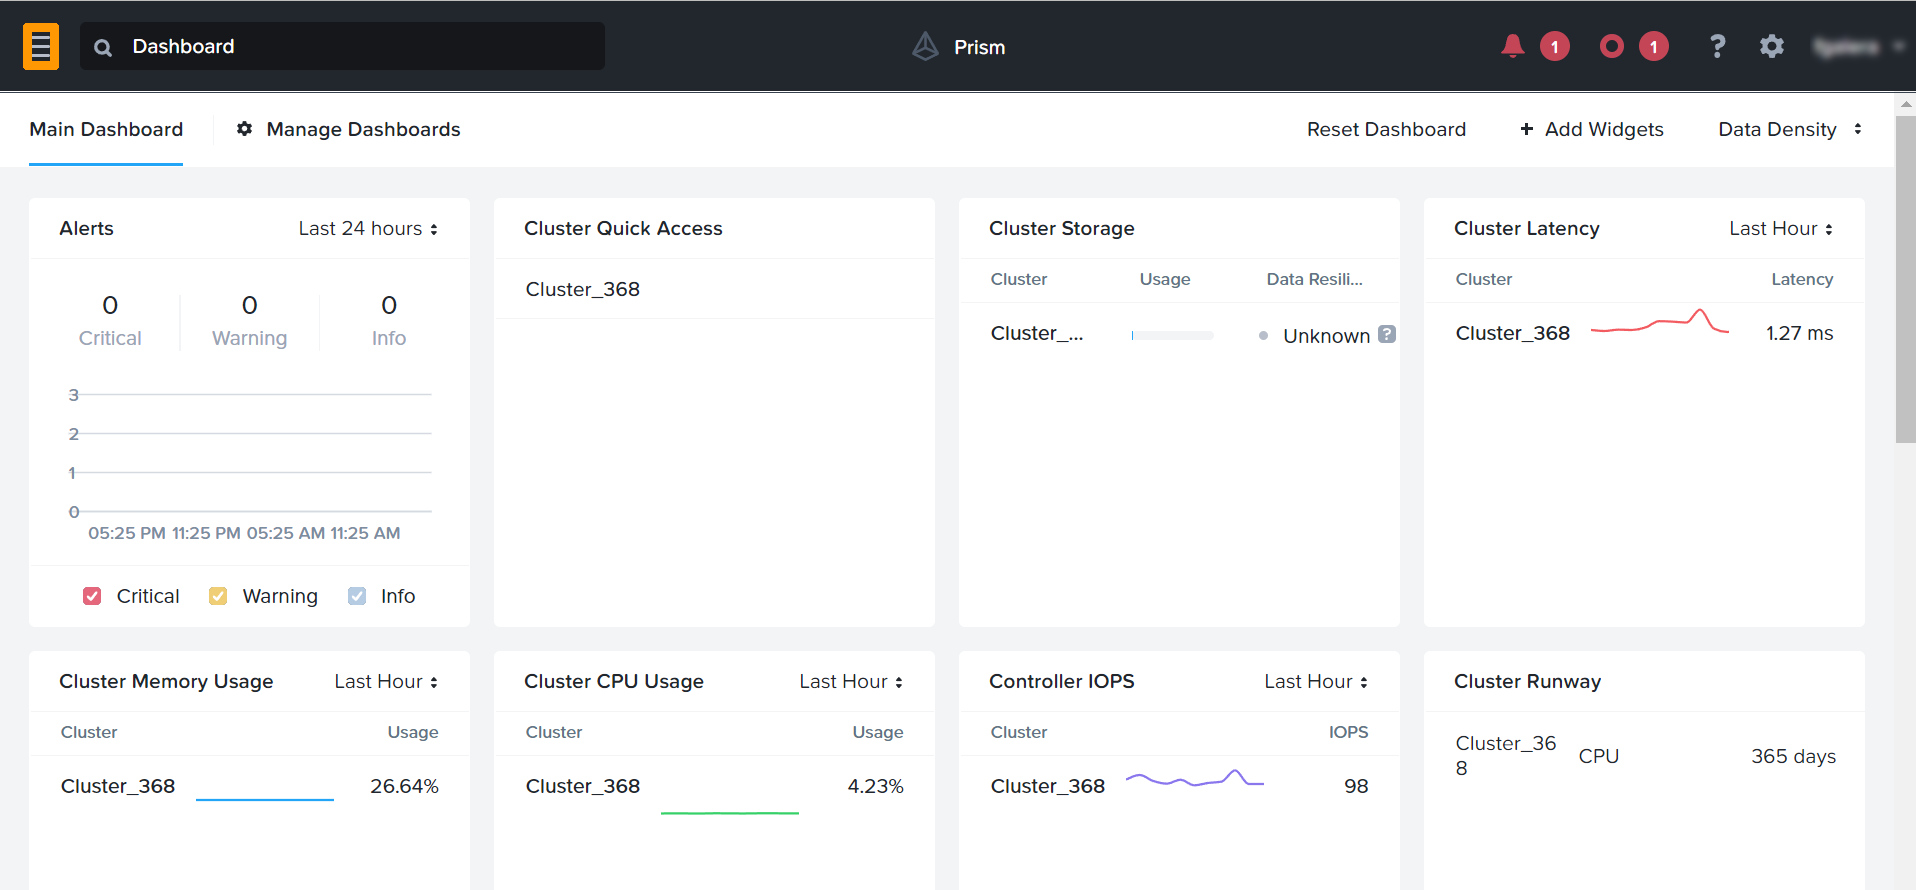The image size is (1916, 890).
Task: Select the Main Dashboard tab
Action: [x=106, y=129]
